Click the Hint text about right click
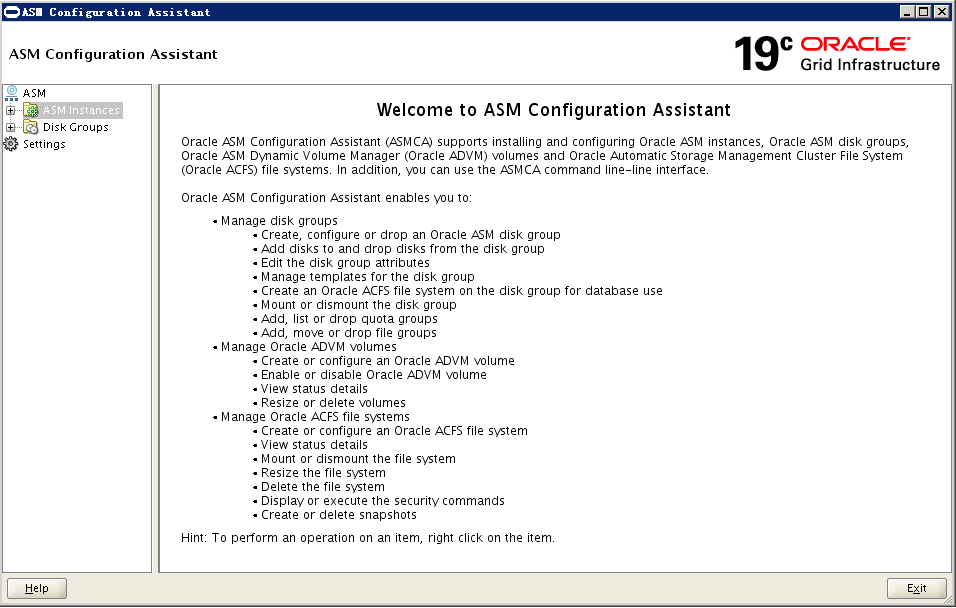The height and width of the screenshot is (608, 956). (368, 538)
